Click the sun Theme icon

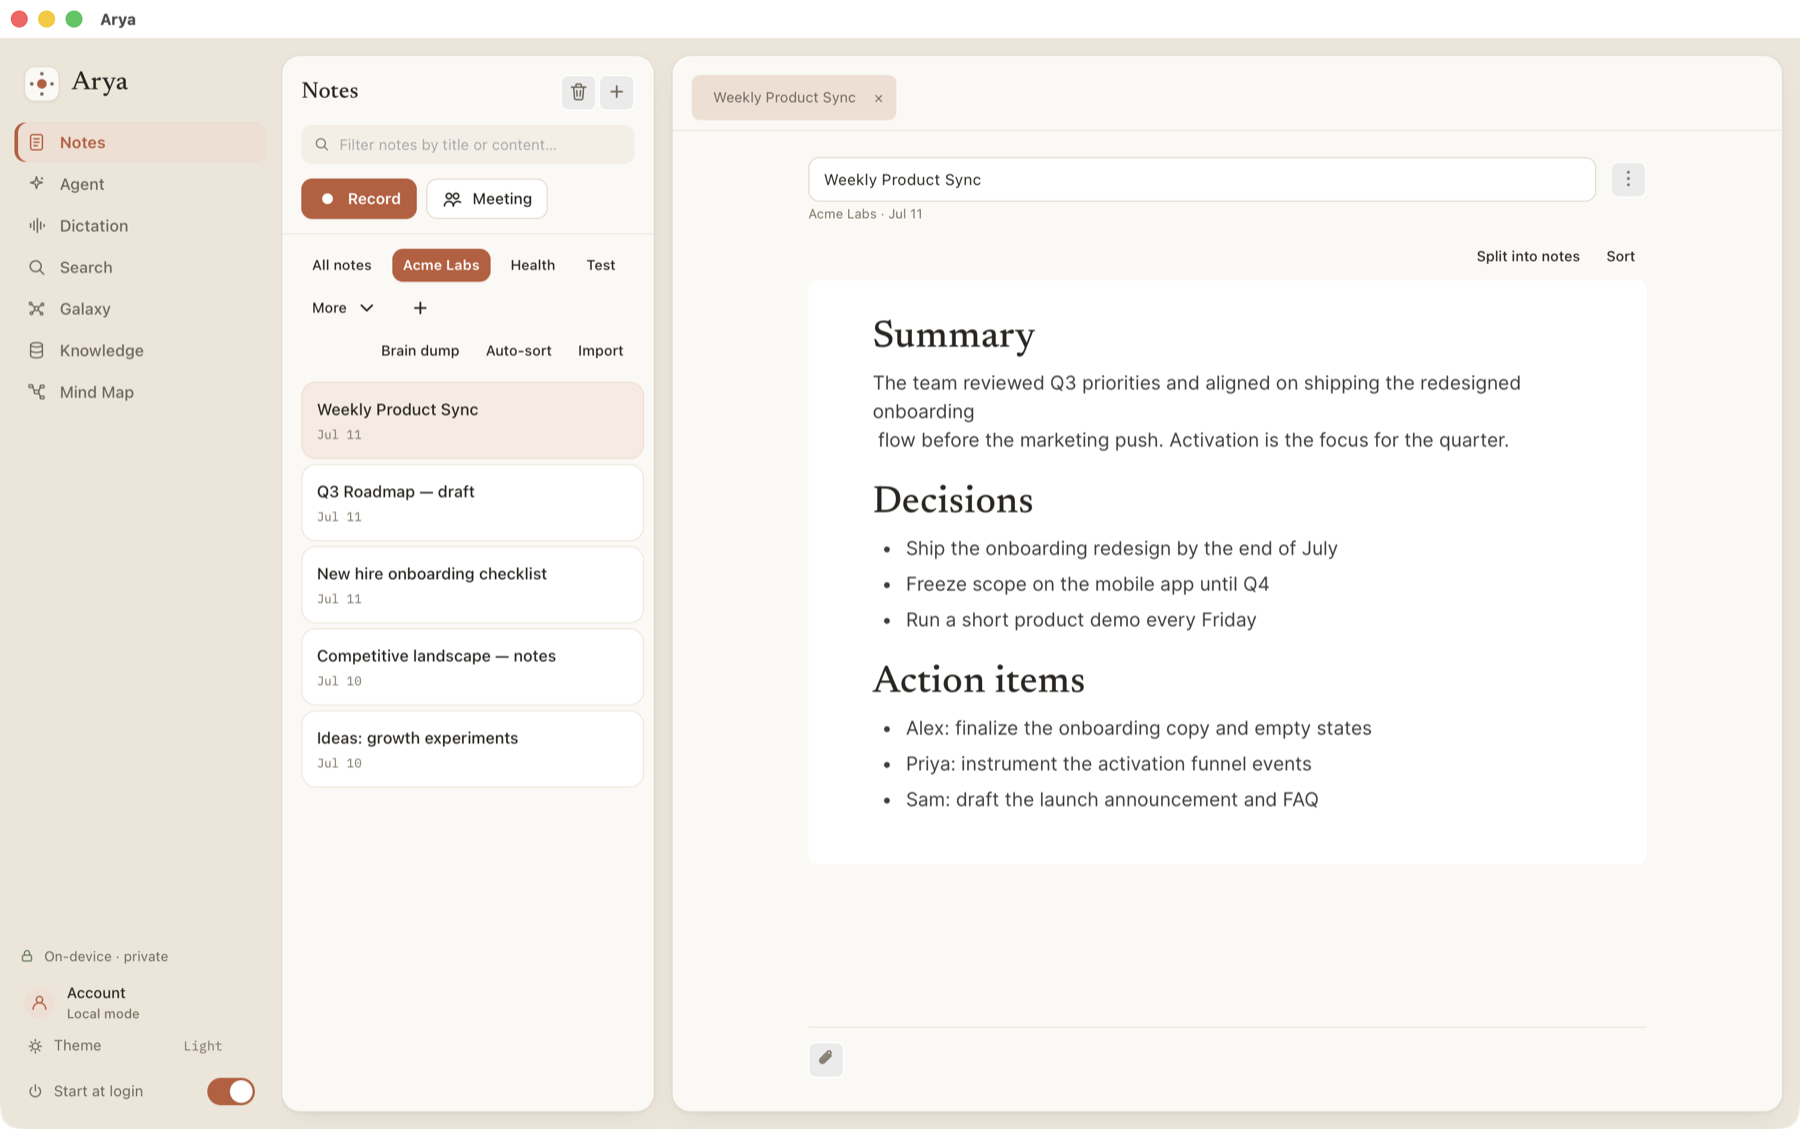pyautogui.click(x=35, y=1046)
